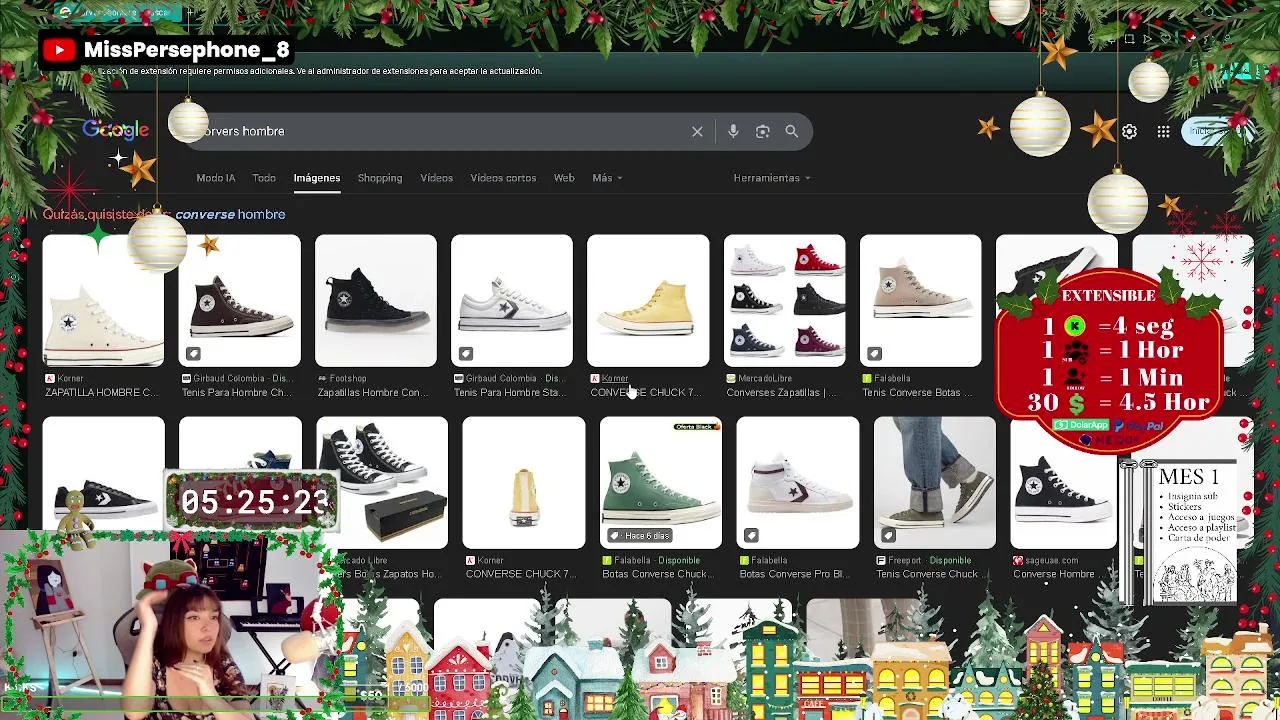
Task: Click the Google logo
Action: pos(116,130)
